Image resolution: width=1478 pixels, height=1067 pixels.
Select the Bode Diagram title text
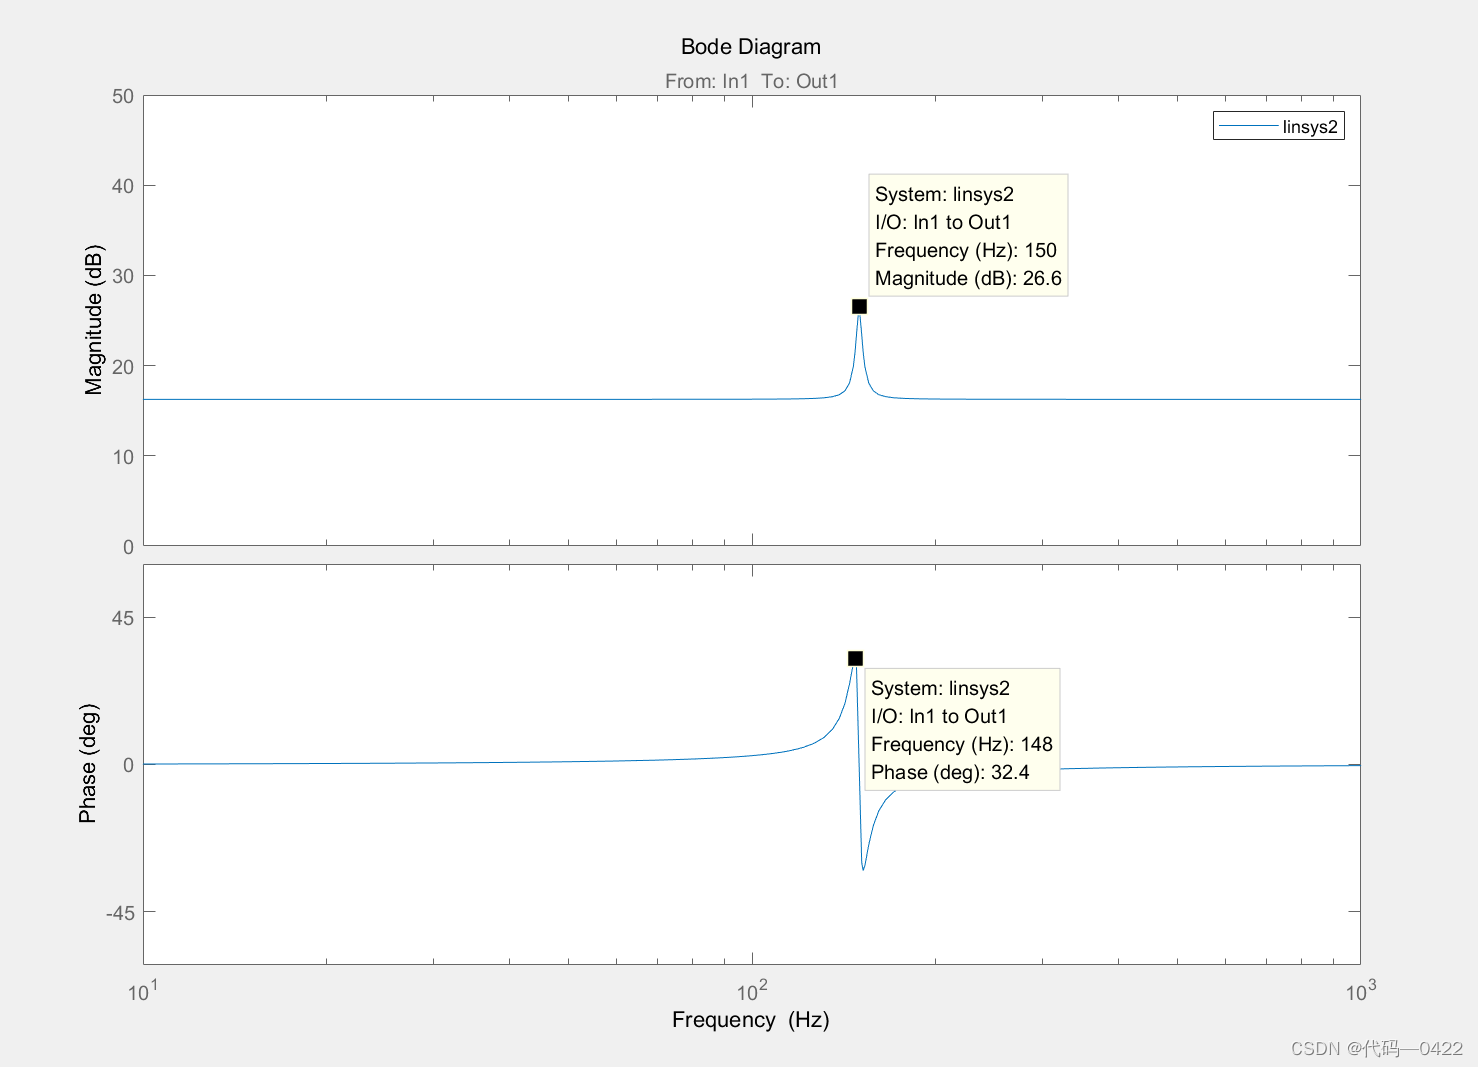pos(750,47)
